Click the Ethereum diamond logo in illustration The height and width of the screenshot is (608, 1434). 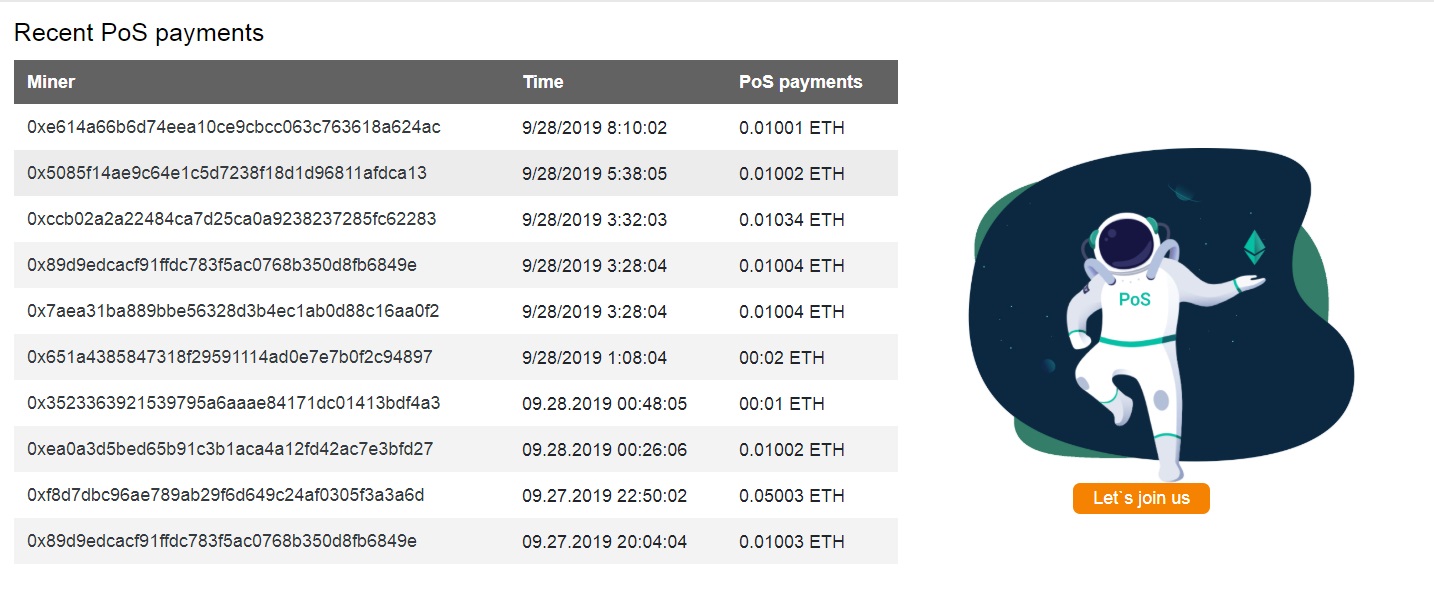click(1254, 247)
